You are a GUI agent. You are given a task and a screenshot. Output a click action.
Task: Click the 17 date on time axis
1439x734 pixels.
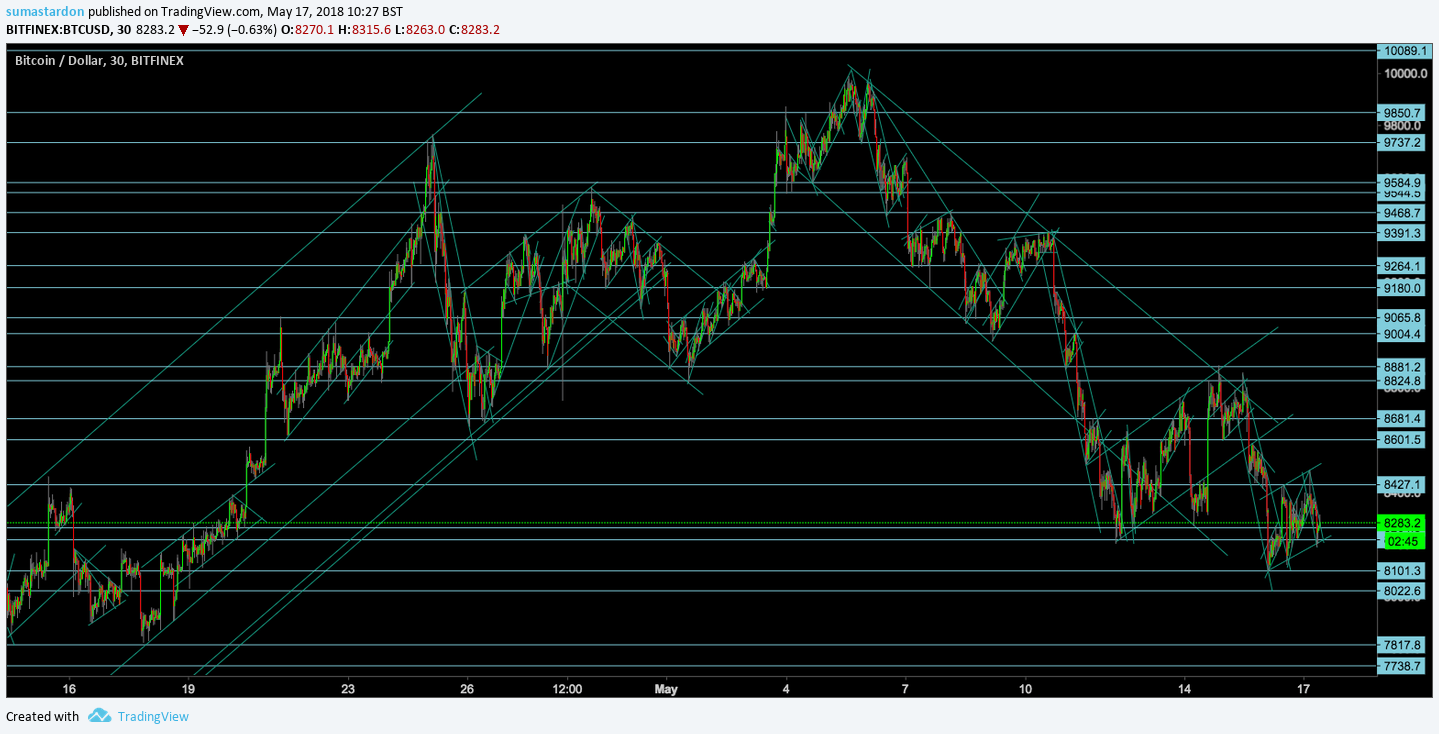click(x=1303, y=689)
